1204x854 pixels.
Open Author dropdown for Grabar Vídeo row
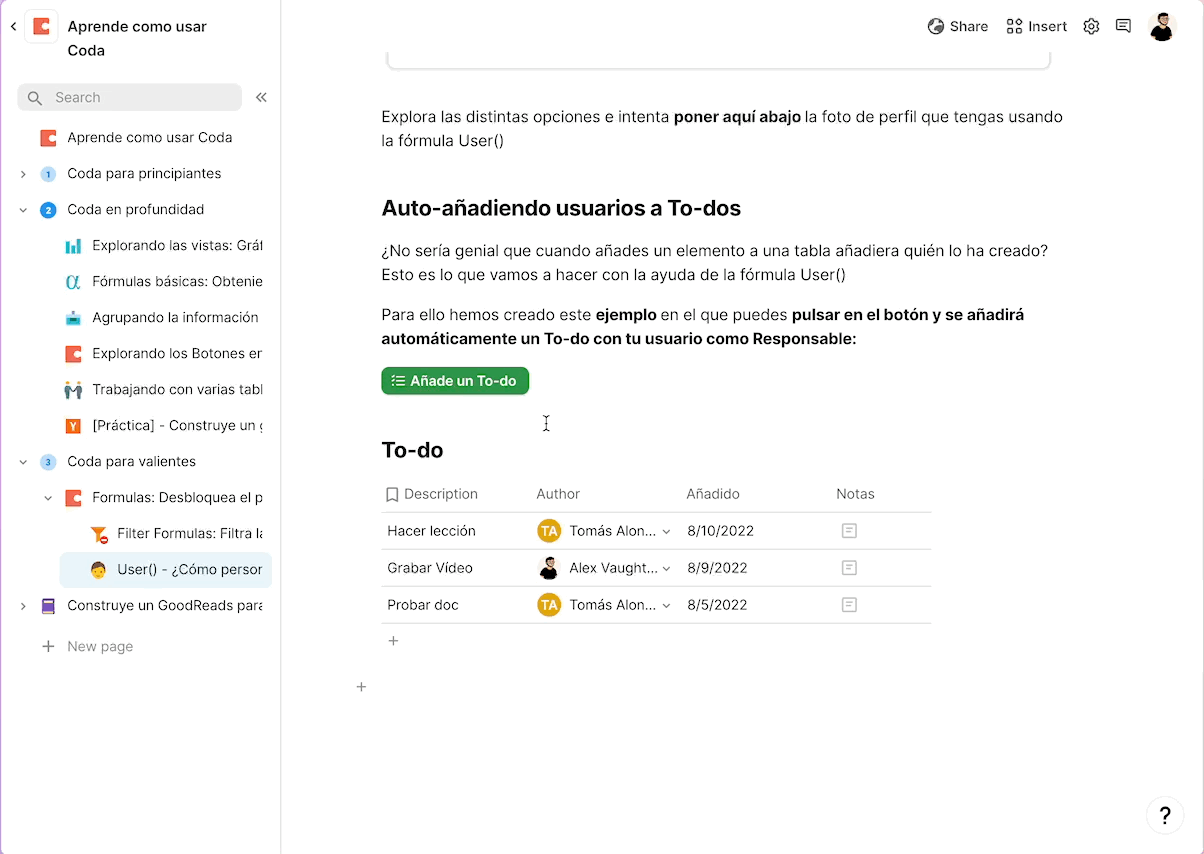click(x=666, y=569)
